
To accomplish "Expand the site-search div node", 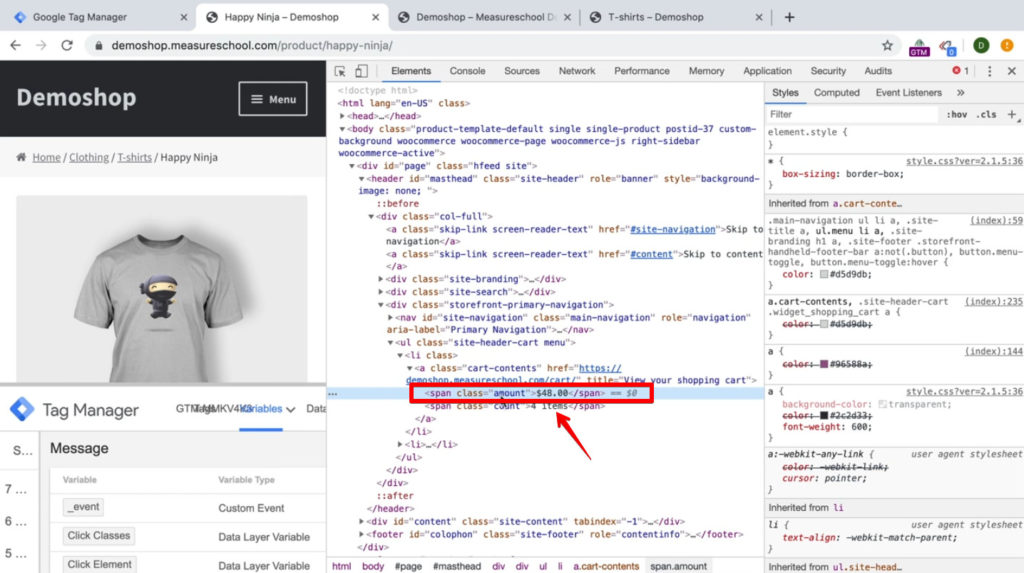I will pos(381,292).
